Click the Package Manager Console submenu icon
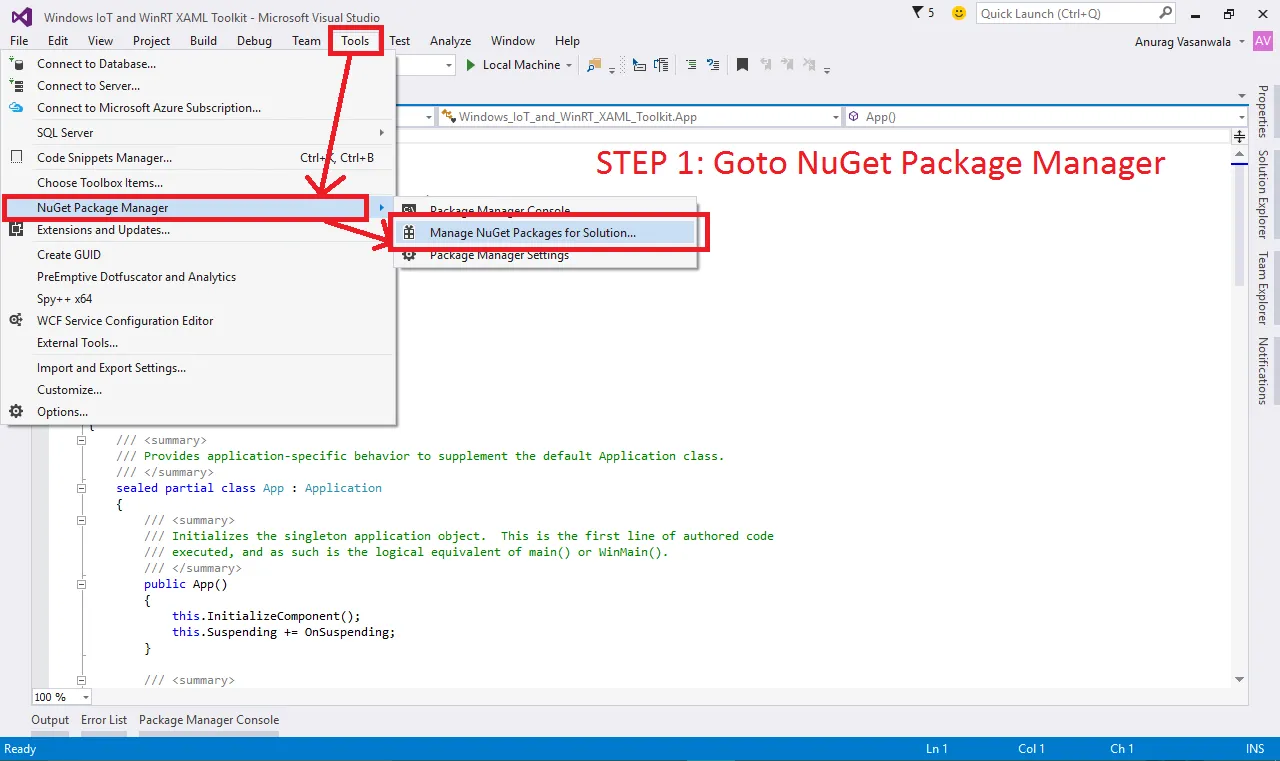1280x761 pixels. click(409, 211)
